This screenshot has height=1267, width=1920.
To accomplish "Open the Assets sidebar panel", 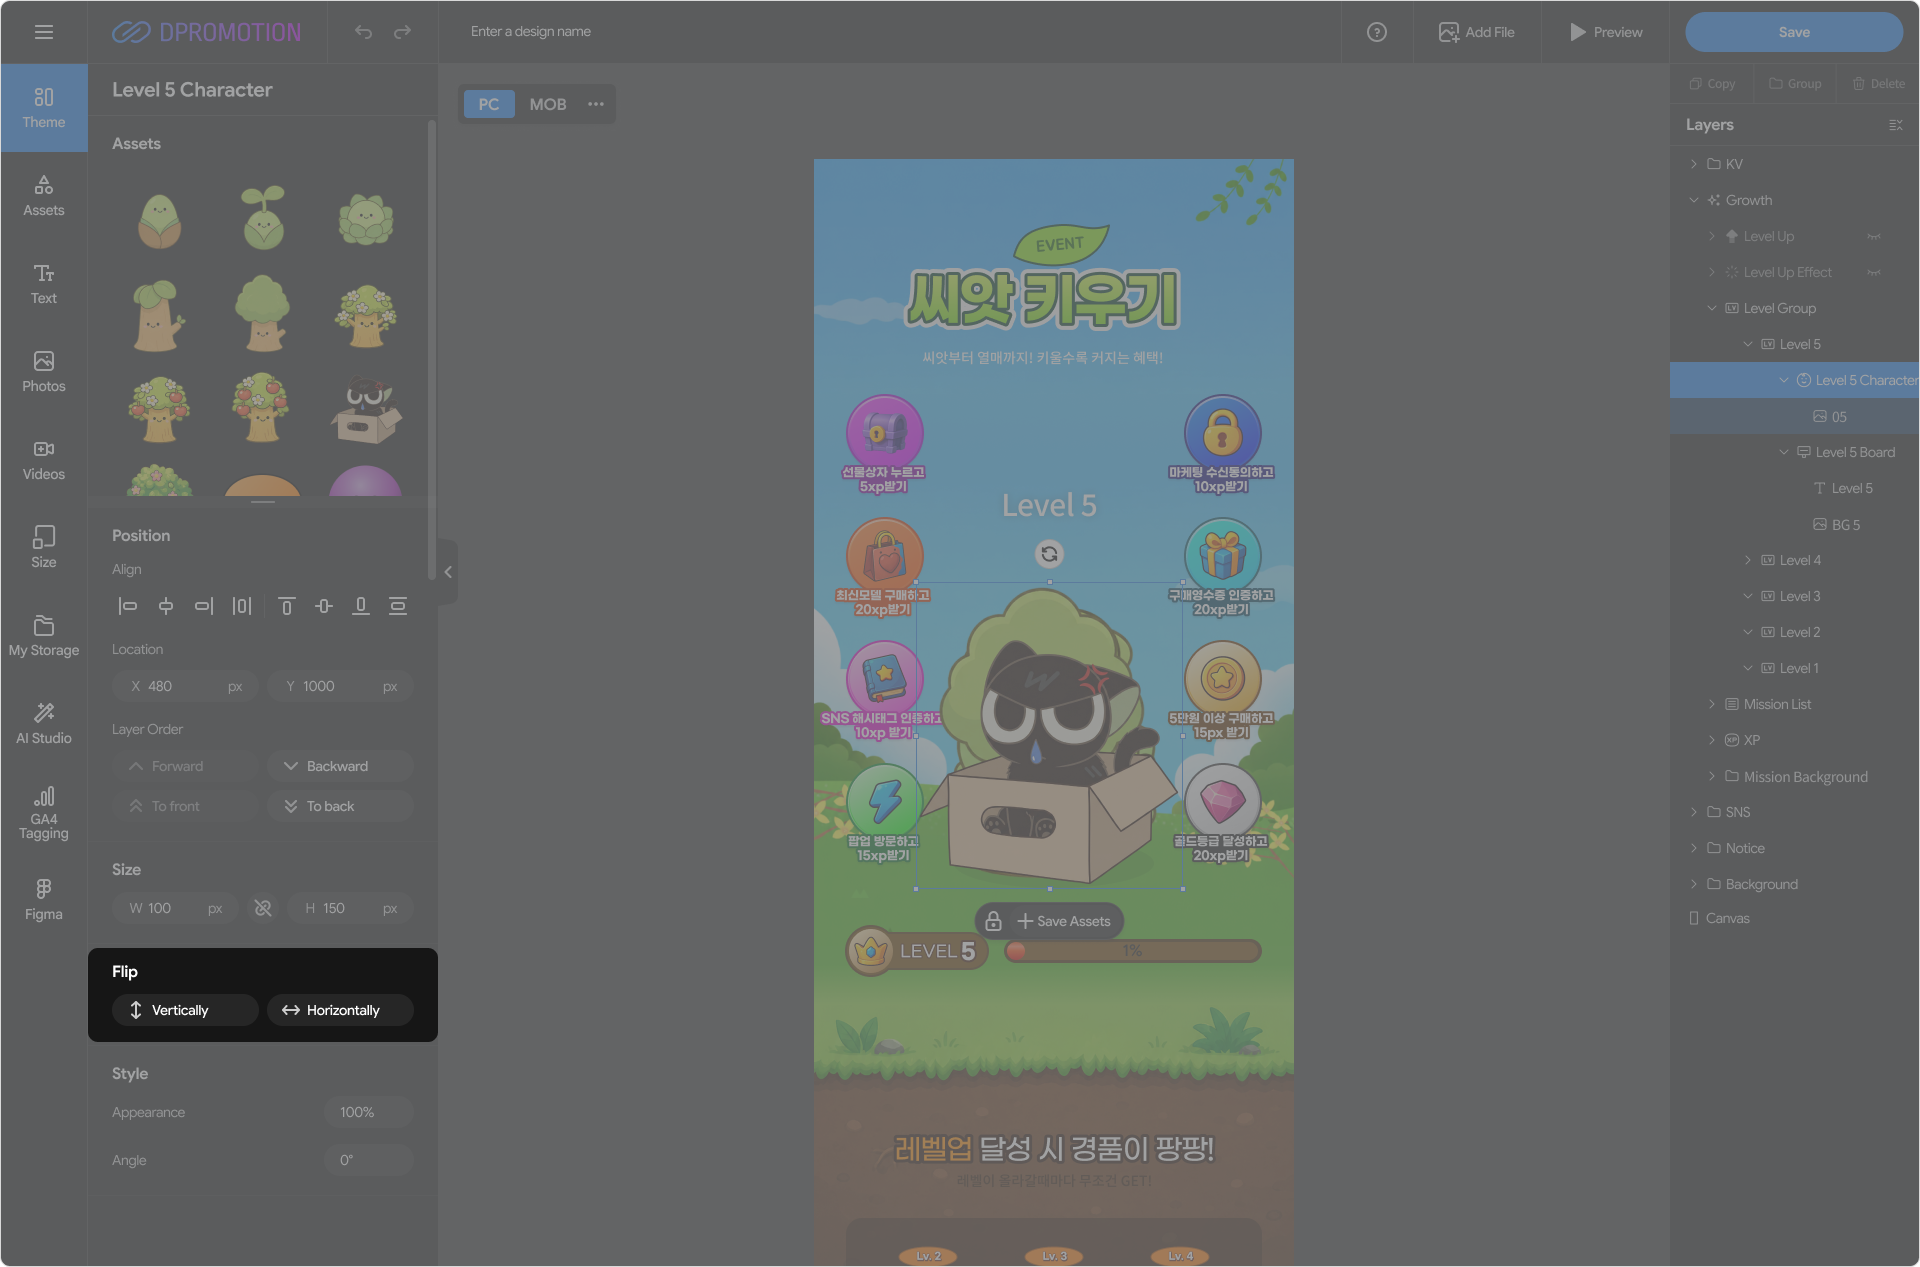I will 44,196.
